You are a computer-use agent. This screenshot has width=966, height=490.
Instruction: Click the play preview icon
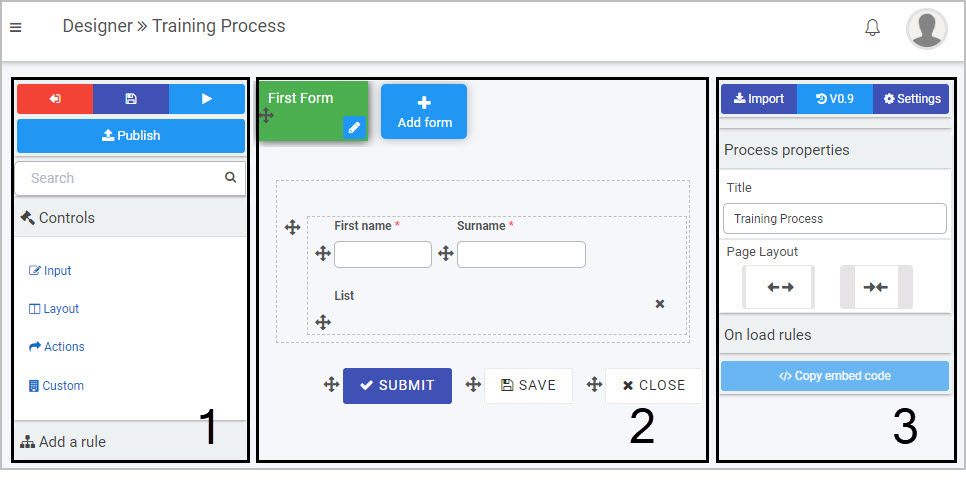click(207, 99)
